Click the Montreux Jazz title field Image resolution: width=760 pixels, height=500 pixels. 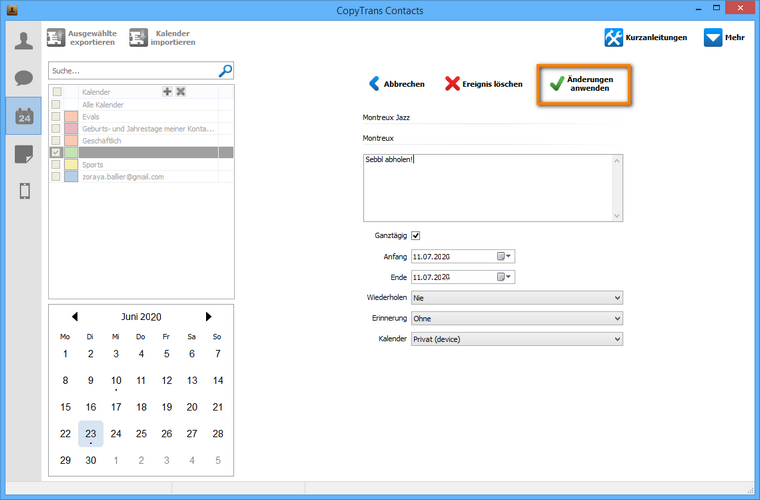[x=492, y=117]
